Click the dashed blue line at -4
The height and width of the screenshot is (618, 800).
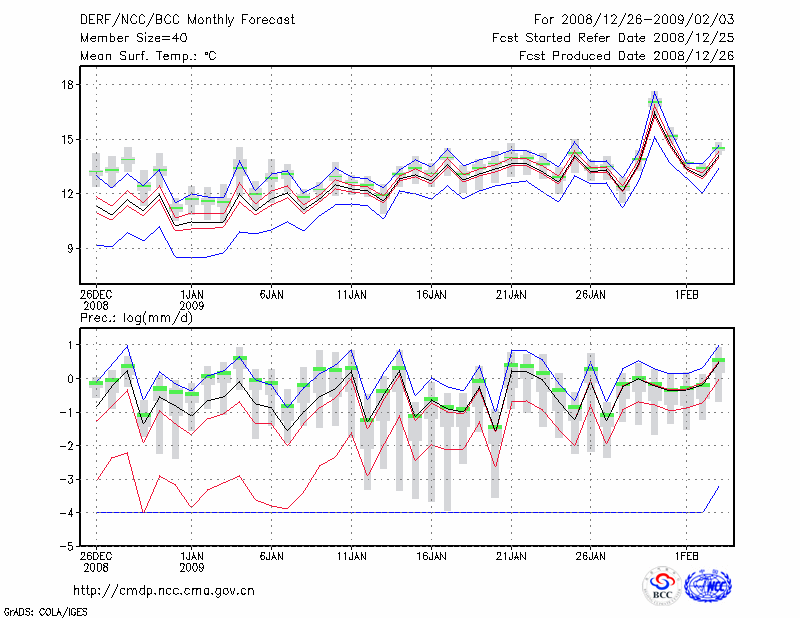400,512
